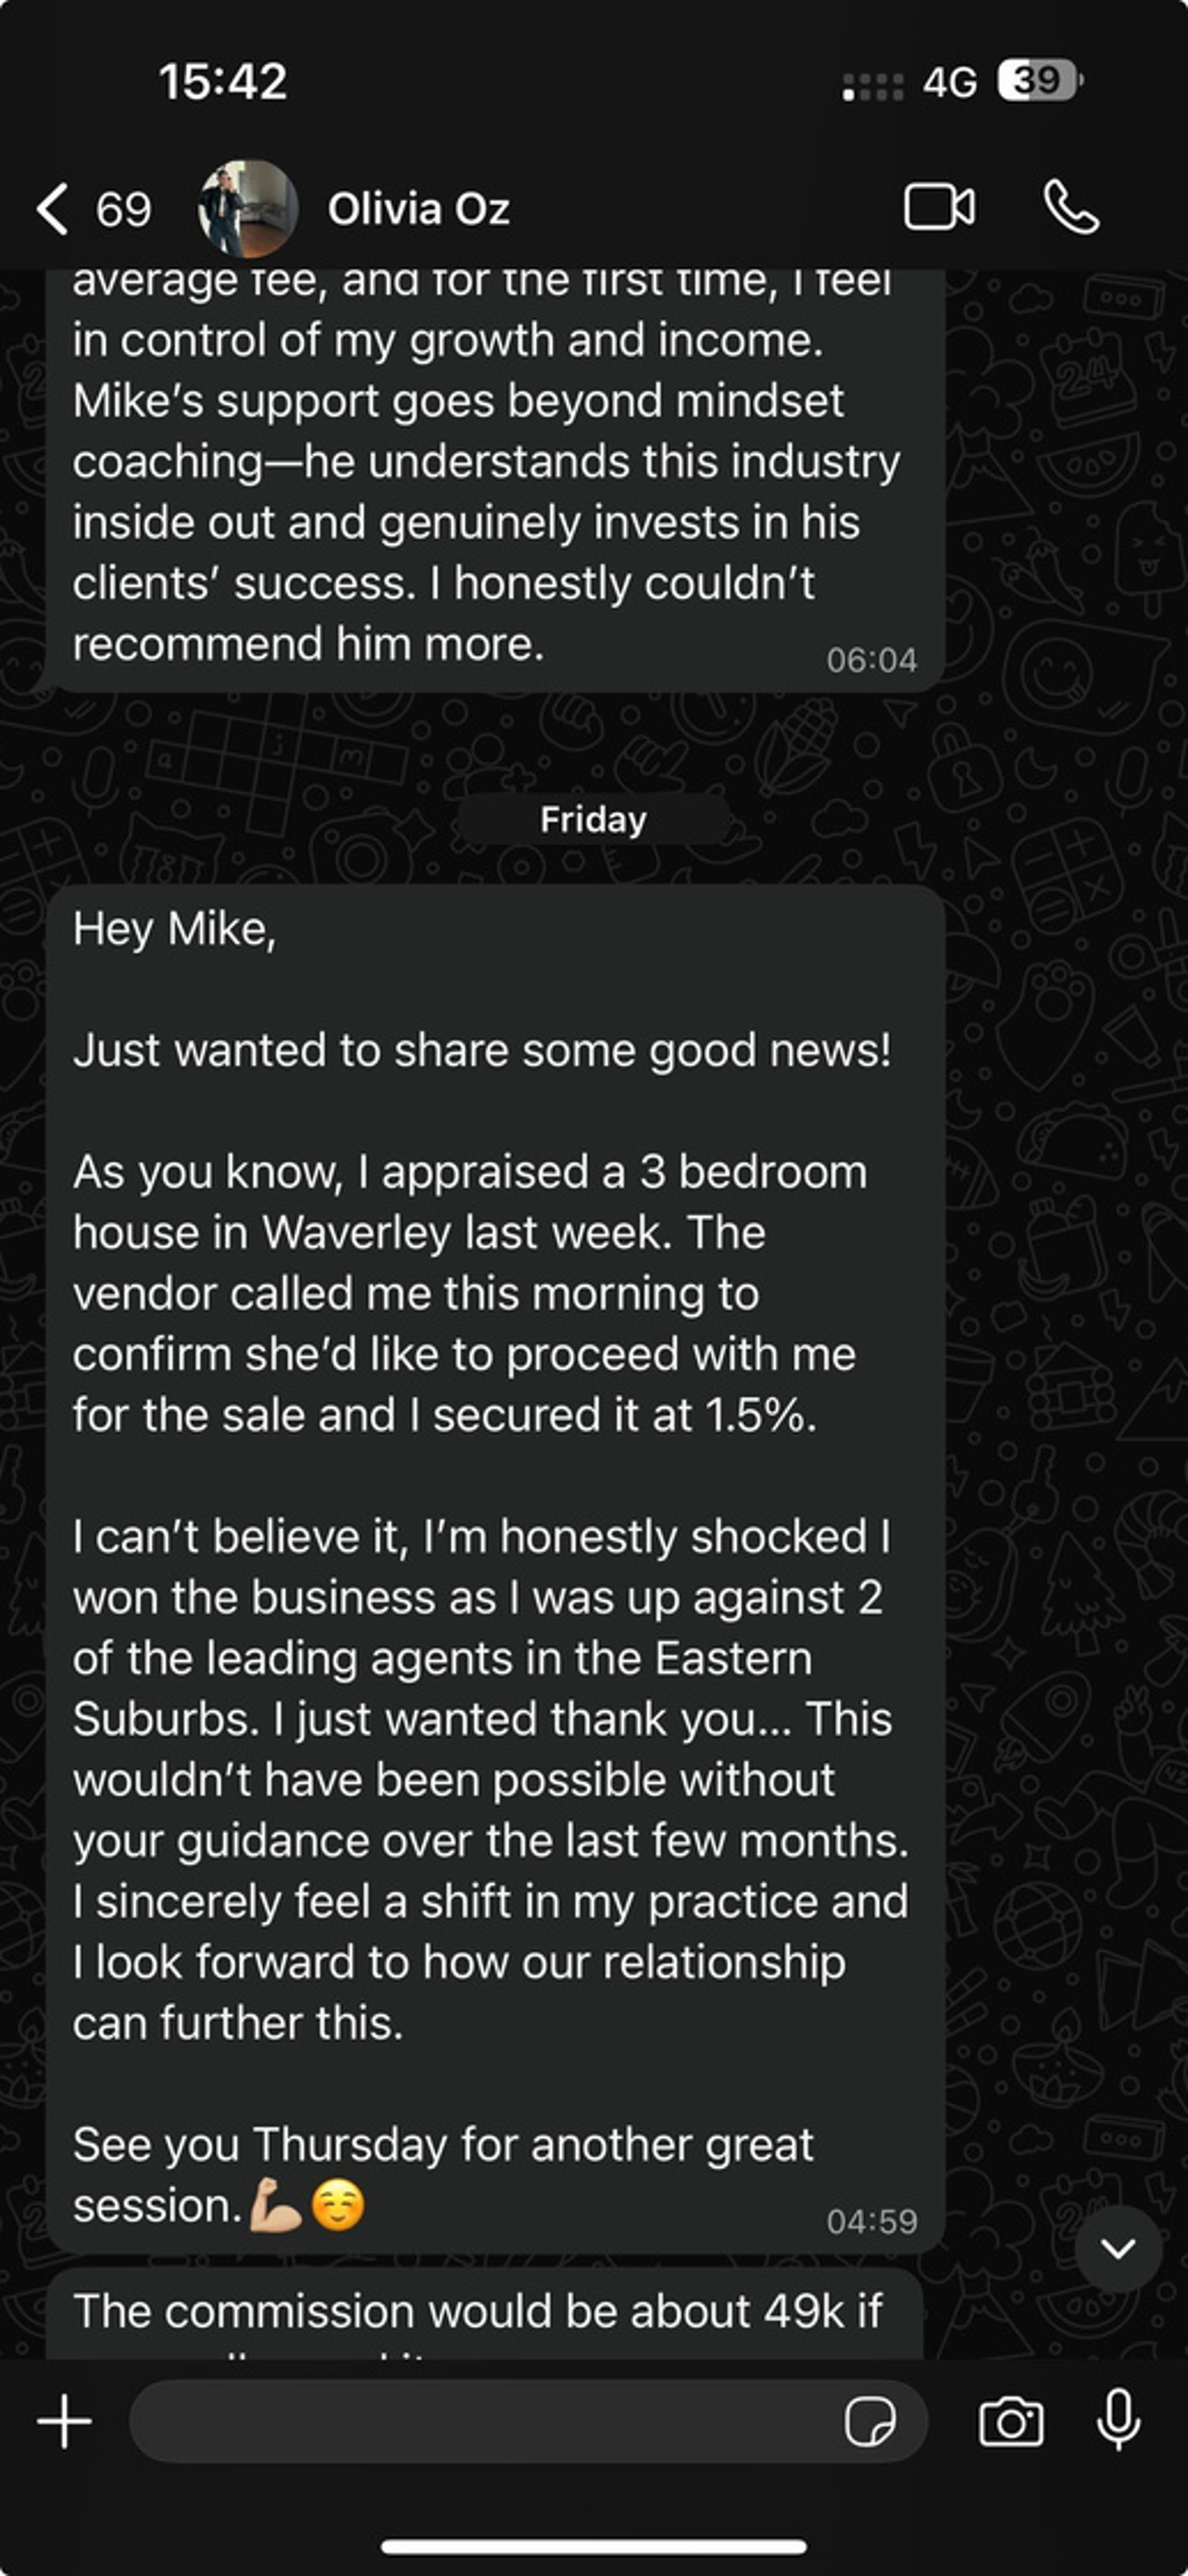Tap the battery indicator in status bar
1188x2576 pixels.
point(1039,81)
